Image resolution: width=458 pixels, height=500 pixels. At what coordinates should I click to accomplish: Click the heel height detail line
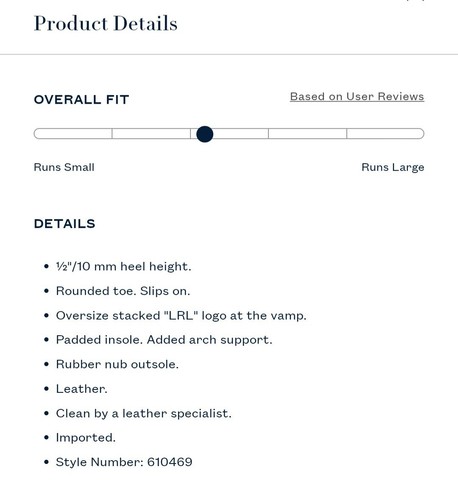coord(124,267)
